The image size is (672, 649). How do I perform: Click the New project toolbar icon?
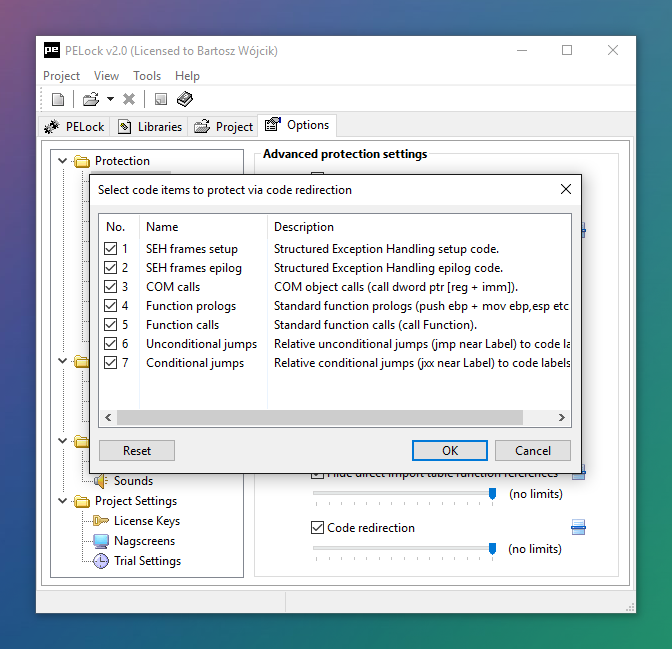click(58, 99)
